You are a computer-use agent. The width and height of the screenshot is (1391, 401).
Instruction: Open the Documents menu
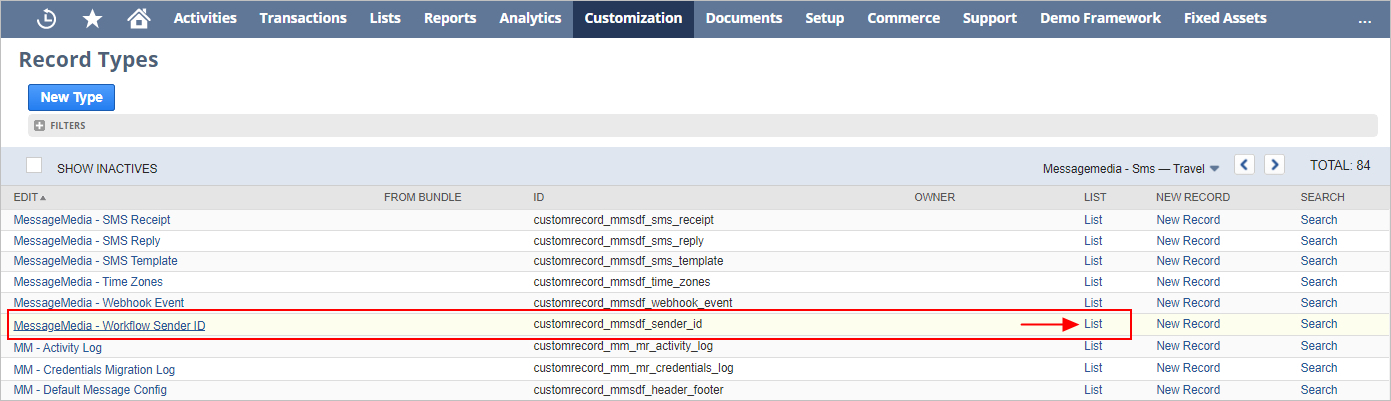pyautogui.click(x=744, y=18)
